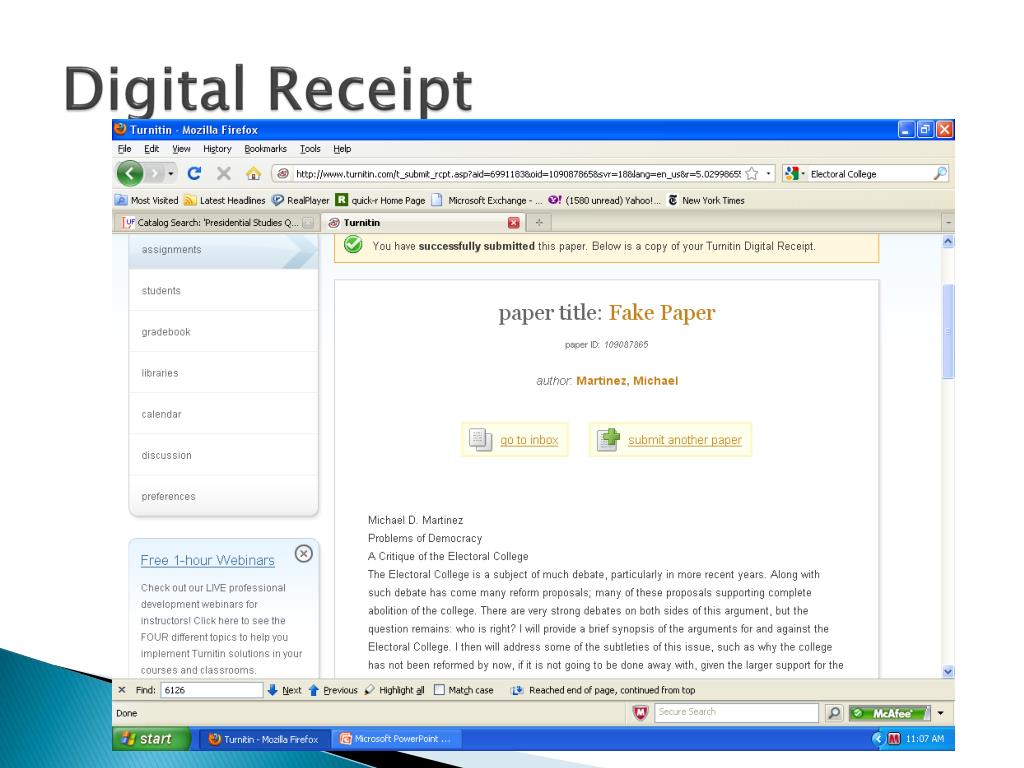1024x768 pixels.
Task: Click the Forward navigation arrow
Action: coord(154,173)
